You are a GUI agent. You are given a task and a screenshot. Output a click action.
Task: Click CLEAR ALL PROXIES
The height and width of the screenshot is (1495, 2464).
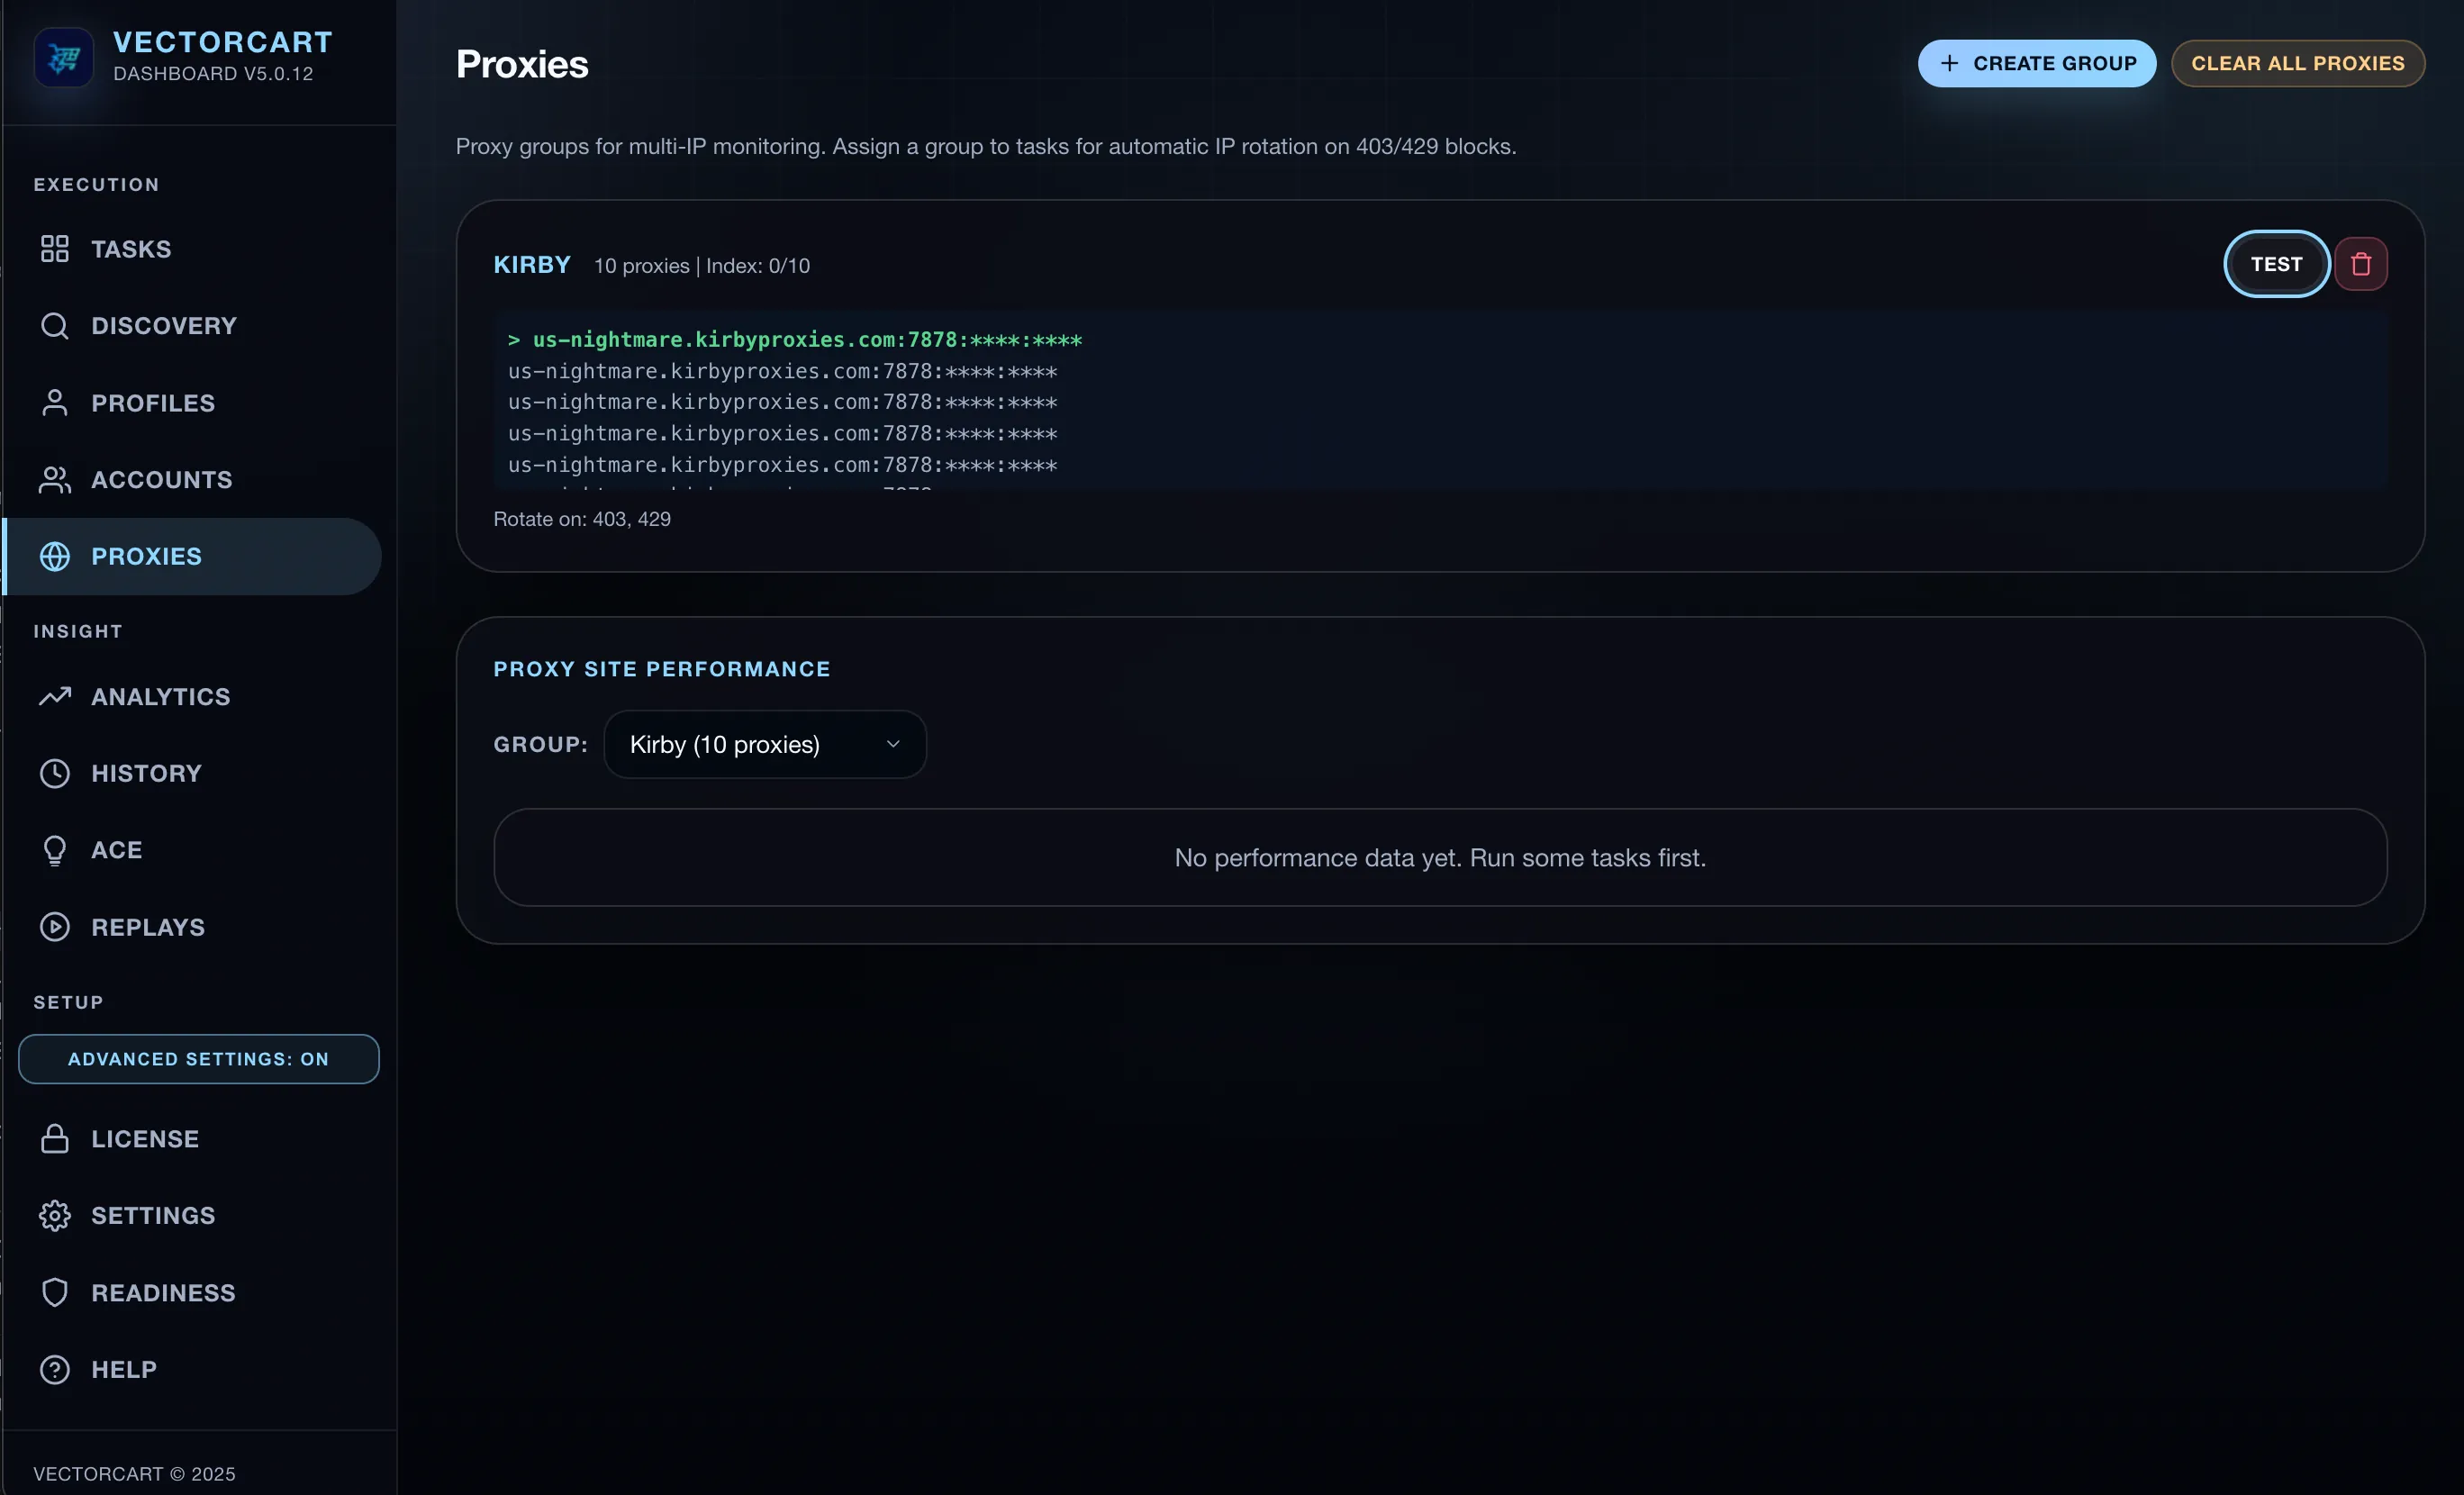(2298, 62)
